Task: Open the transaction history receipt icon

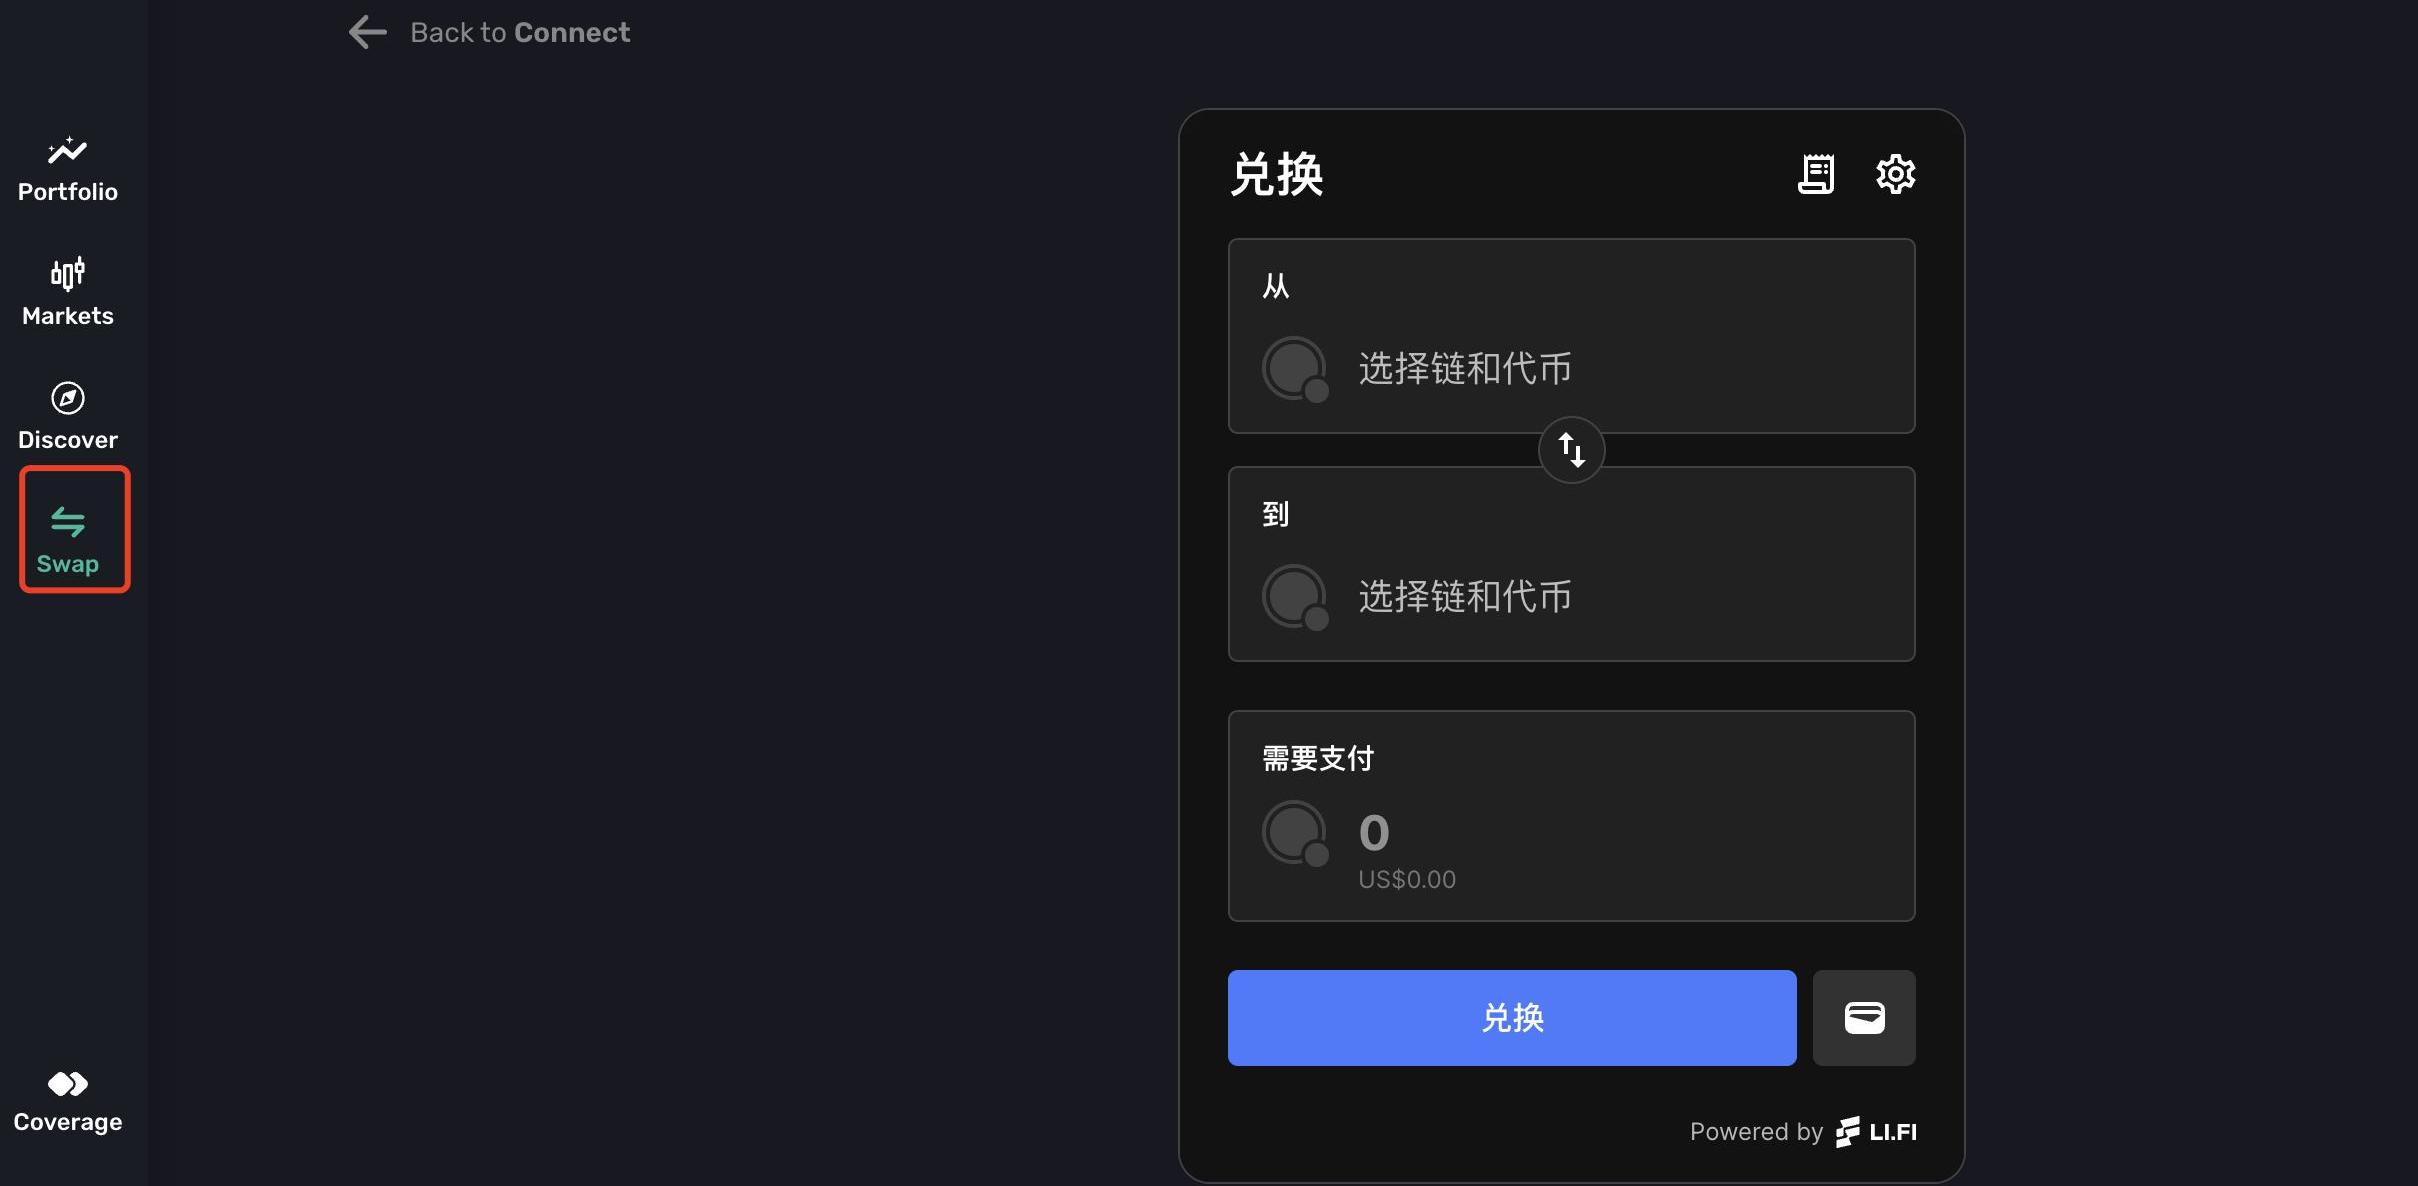Action: 1816,174
